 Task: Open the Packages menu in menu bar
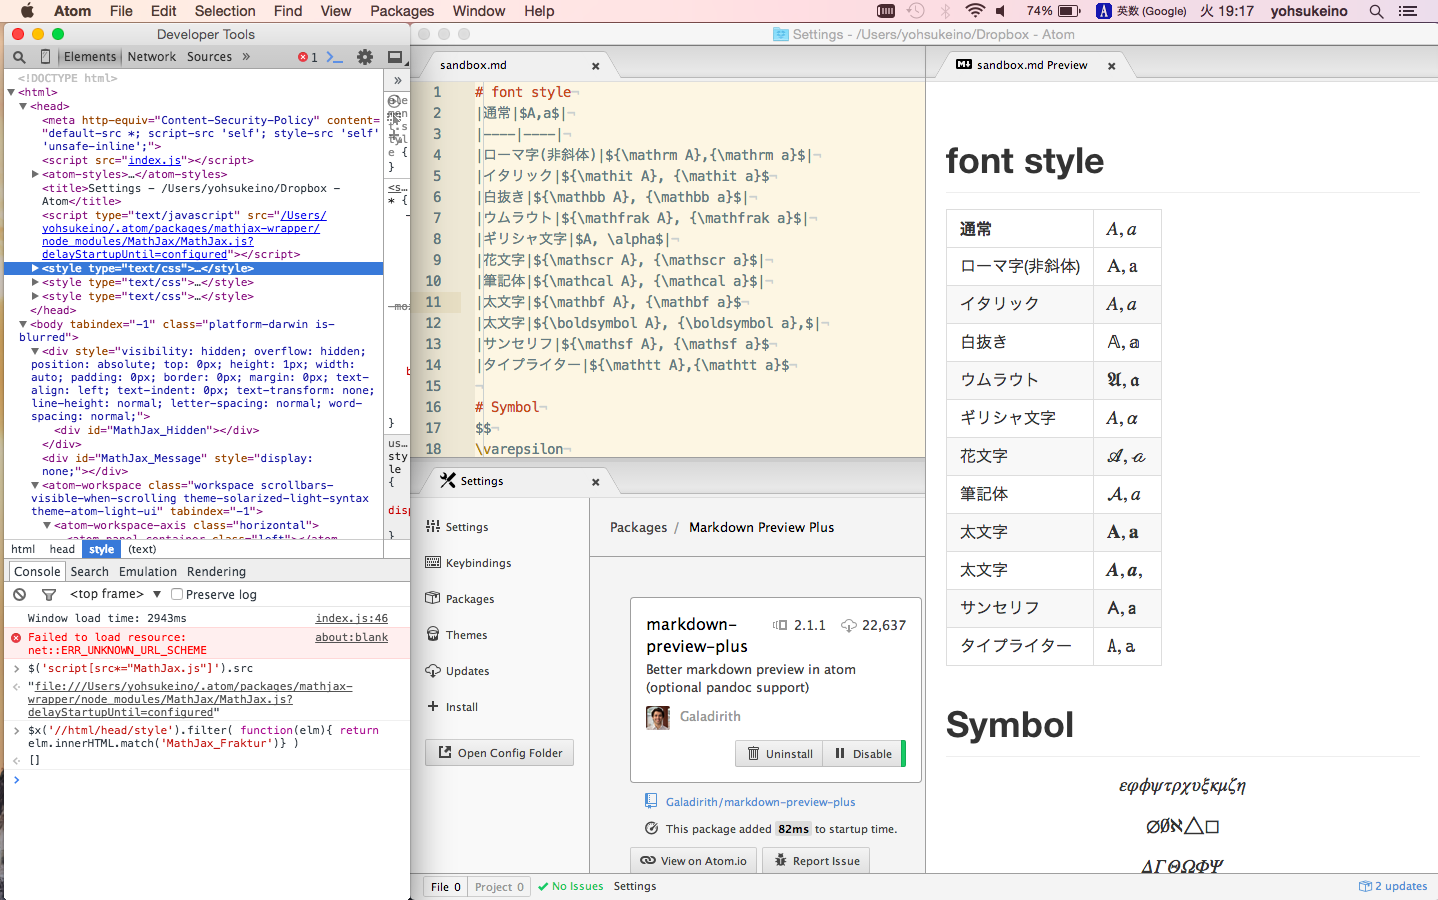click(x=402, y=11)
